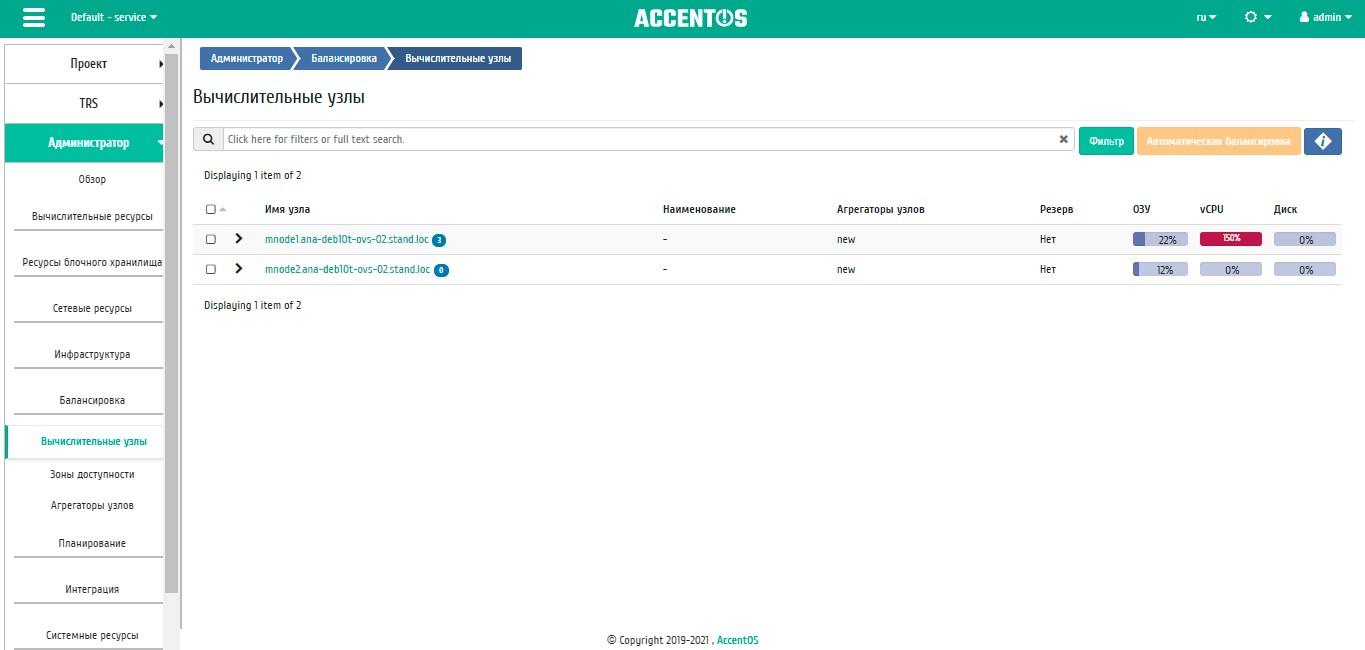Click into the filter search text field

pos(640,140)
